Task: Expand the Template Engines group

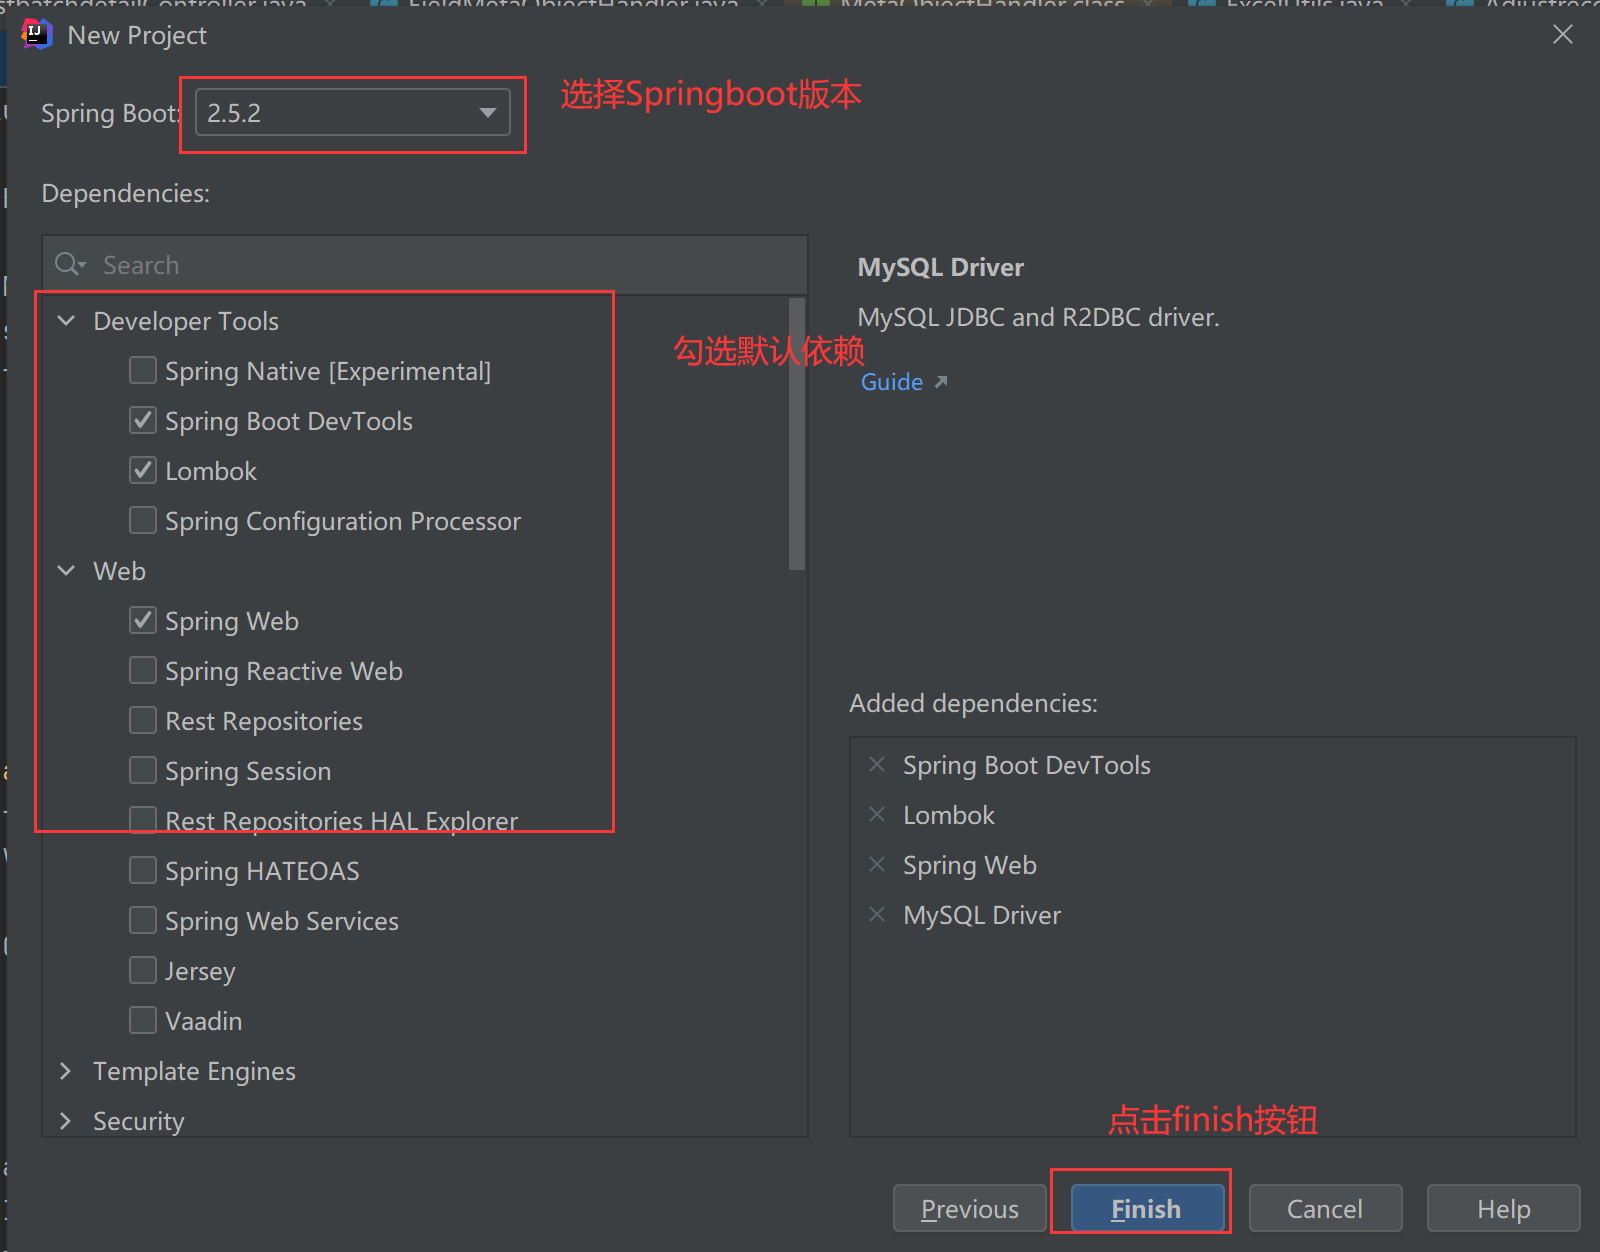Action: 67,1071
